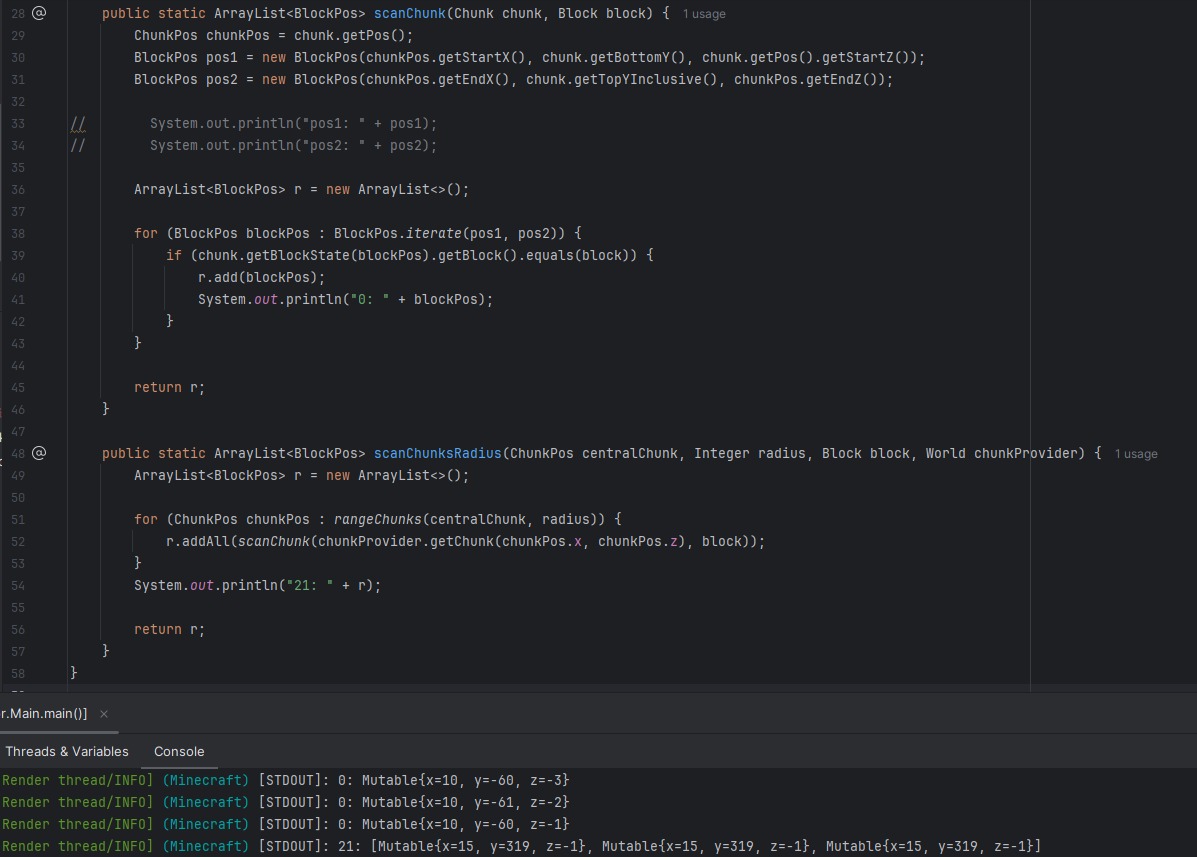Set a breakpoint at line number 41
The height and width of the screenshot is (857, 1197).
19,299
